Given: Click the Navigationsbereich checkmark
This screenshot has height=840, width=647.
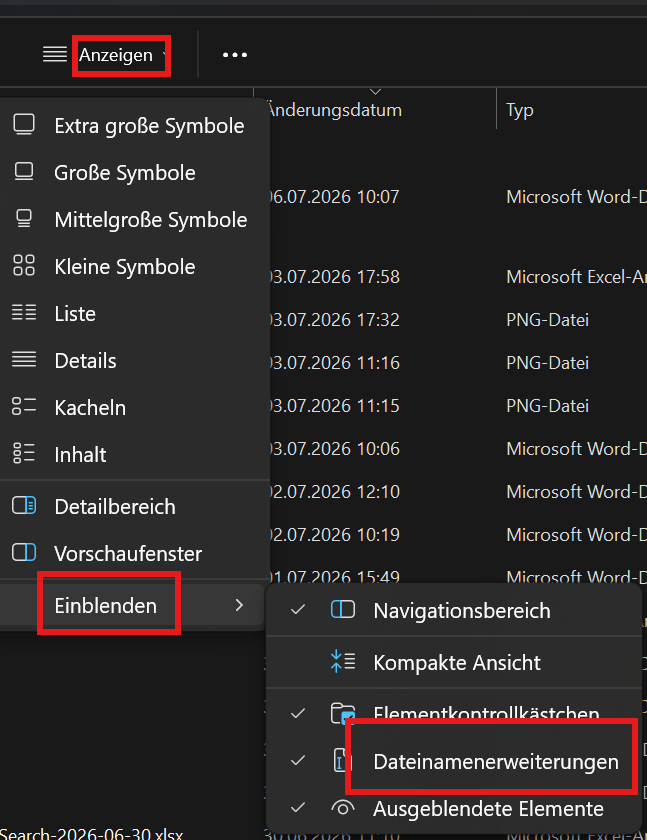Looking at the screenshot, I should 298,610.
